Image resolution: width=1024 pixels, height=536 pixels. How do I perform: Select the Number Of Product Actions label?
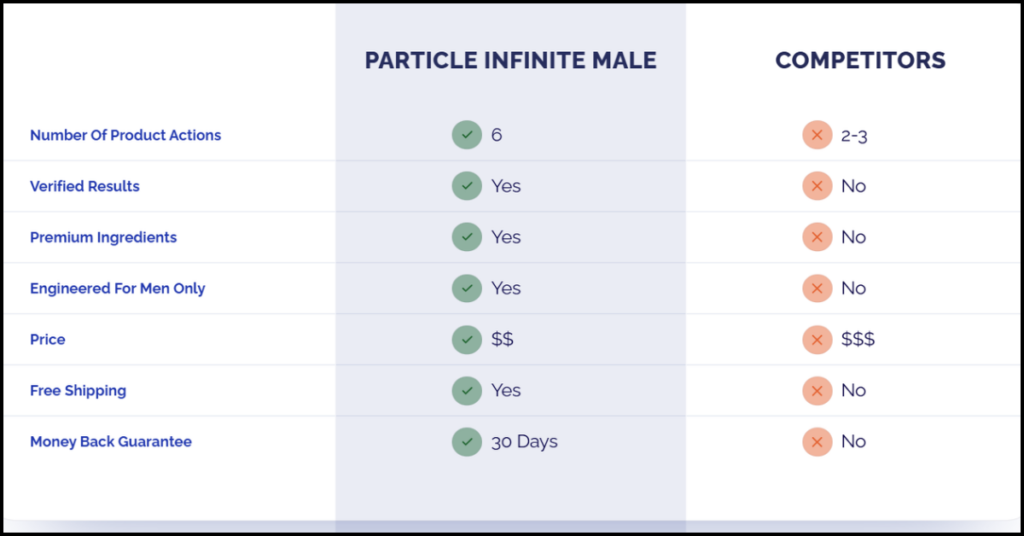[125, 135]
